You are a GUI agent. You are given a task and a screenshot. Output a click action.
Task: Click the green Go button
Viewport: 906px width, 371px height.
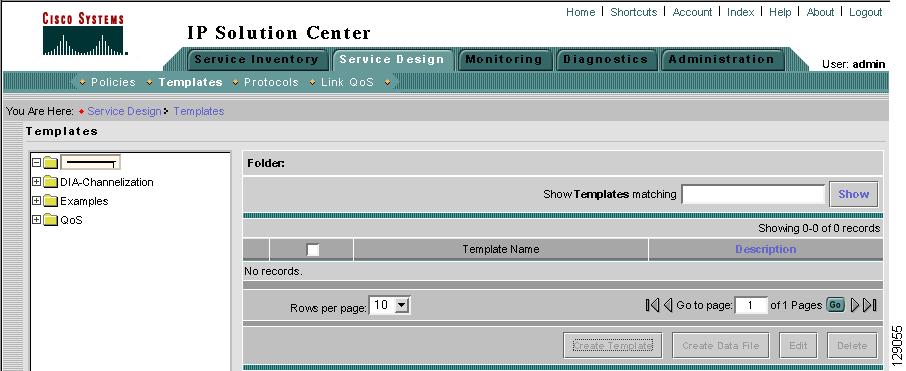835,305
